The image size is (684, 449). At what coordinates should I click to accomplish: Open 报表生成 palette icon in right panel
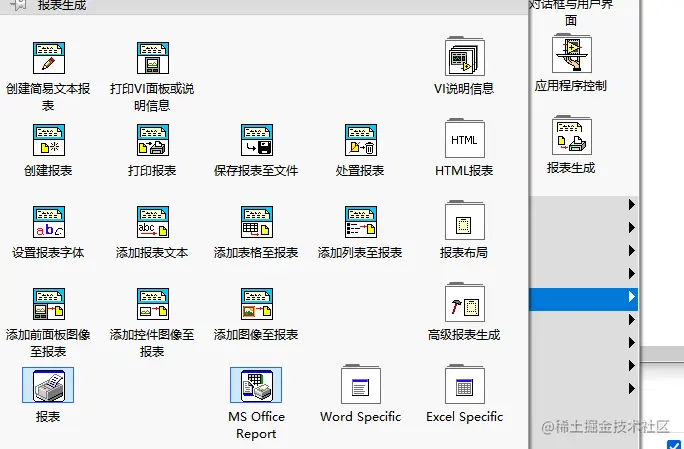click(x=571, y=135)
